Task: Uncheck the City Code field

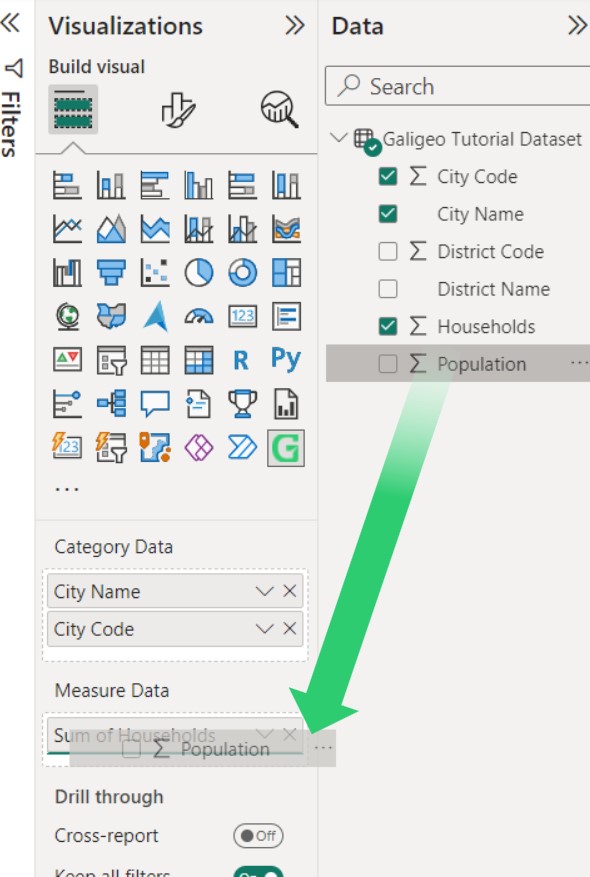Action: (388, 176)
